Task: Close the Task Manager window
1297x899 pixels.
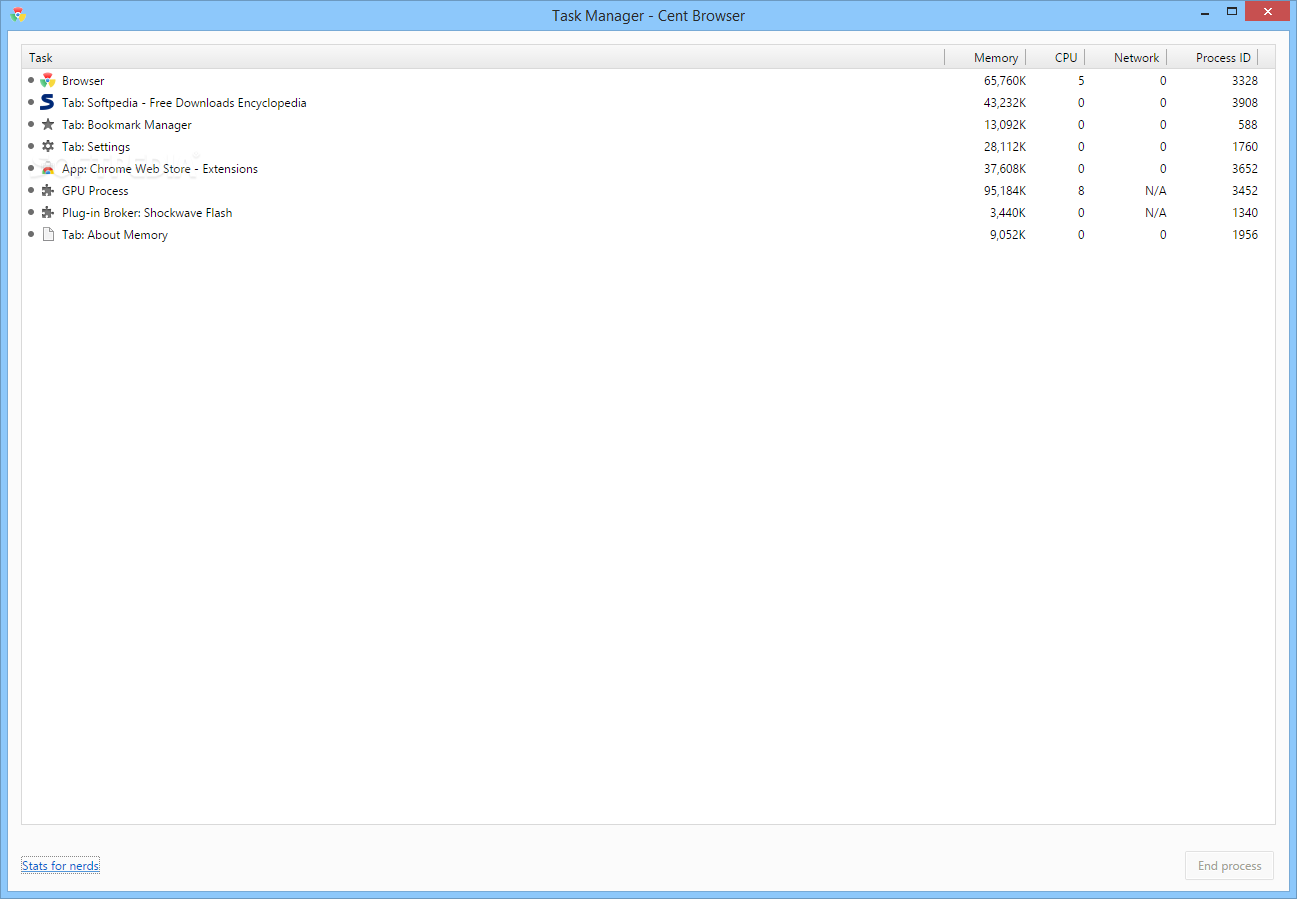Action: tap(1268, 11)
